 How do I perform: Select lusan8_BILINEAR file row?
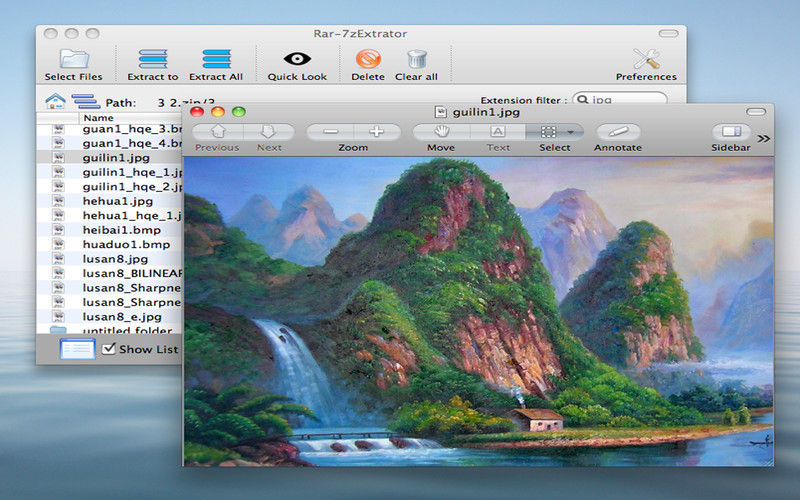coord(109,273)
